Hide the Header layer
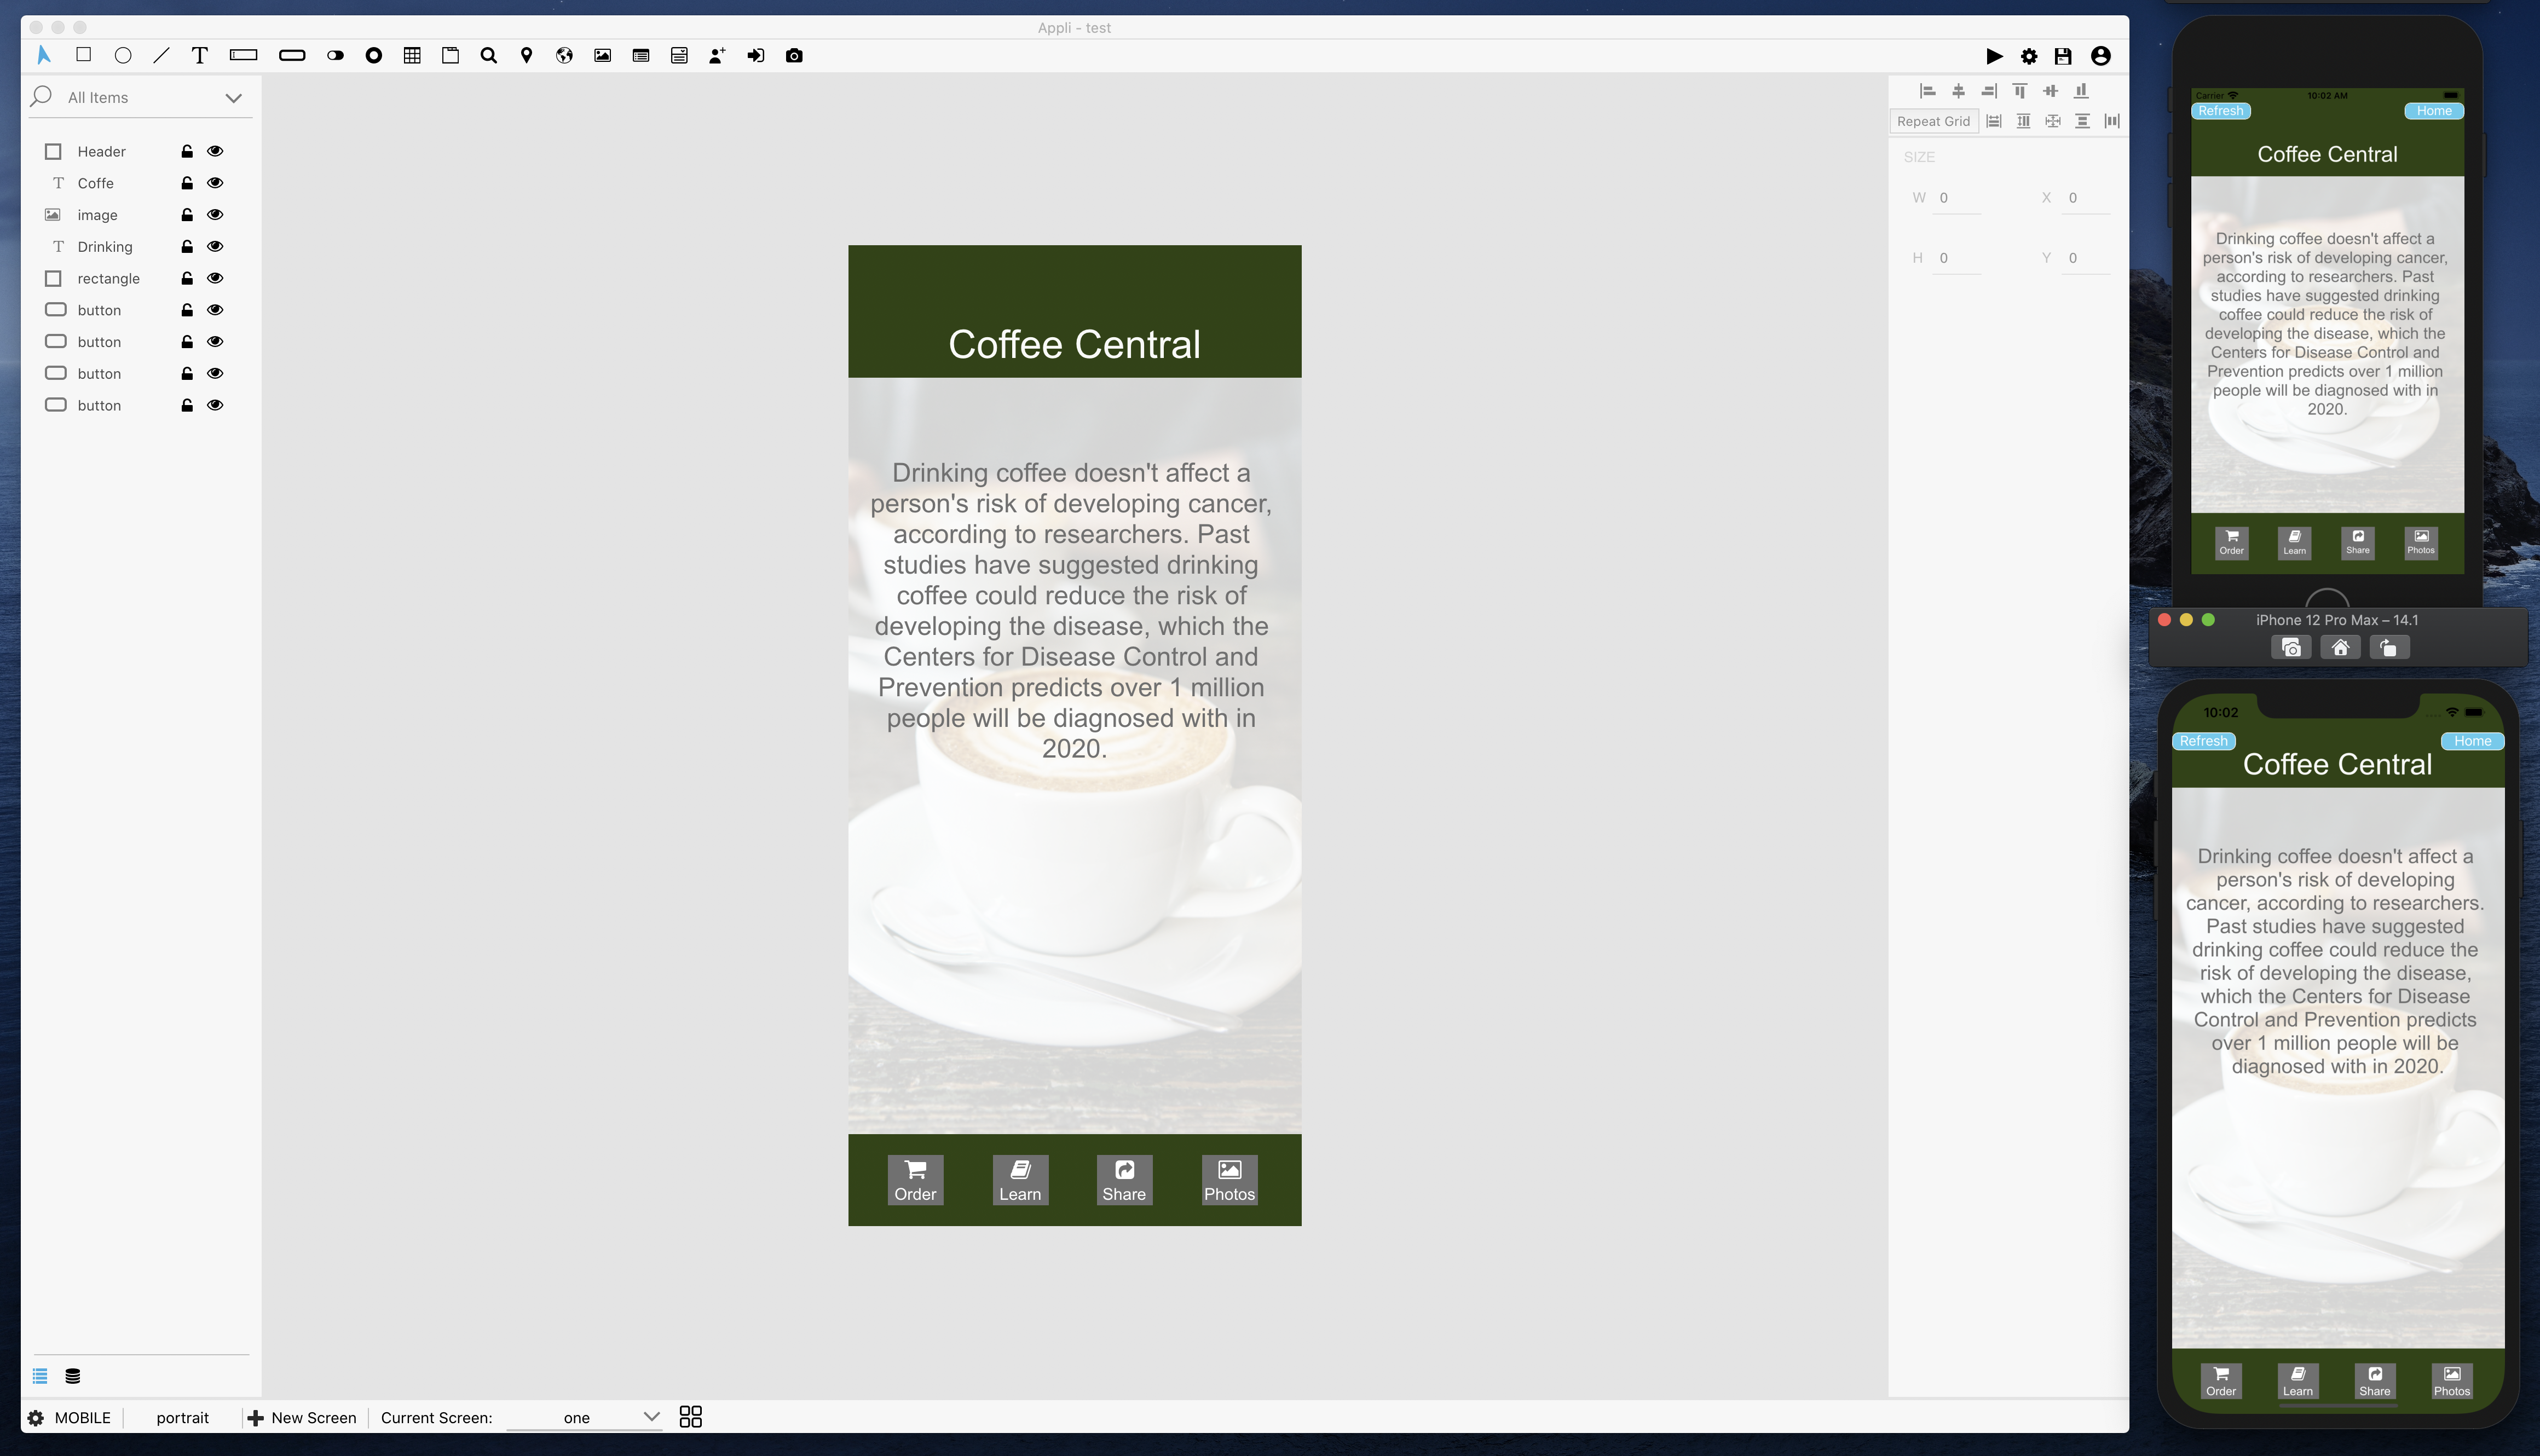Viewport: 2540px width, 1456px height. point(215,151)
